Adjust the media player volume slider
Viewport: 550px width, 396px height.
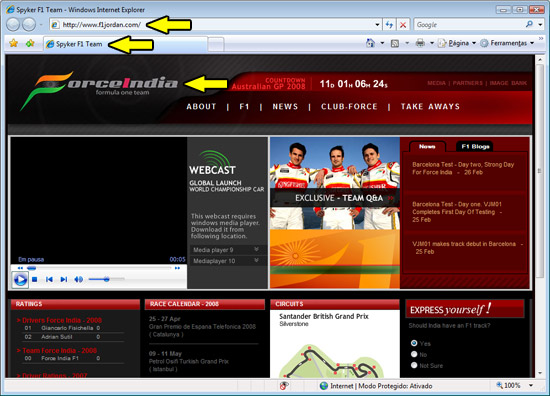[x=106, y=279]
